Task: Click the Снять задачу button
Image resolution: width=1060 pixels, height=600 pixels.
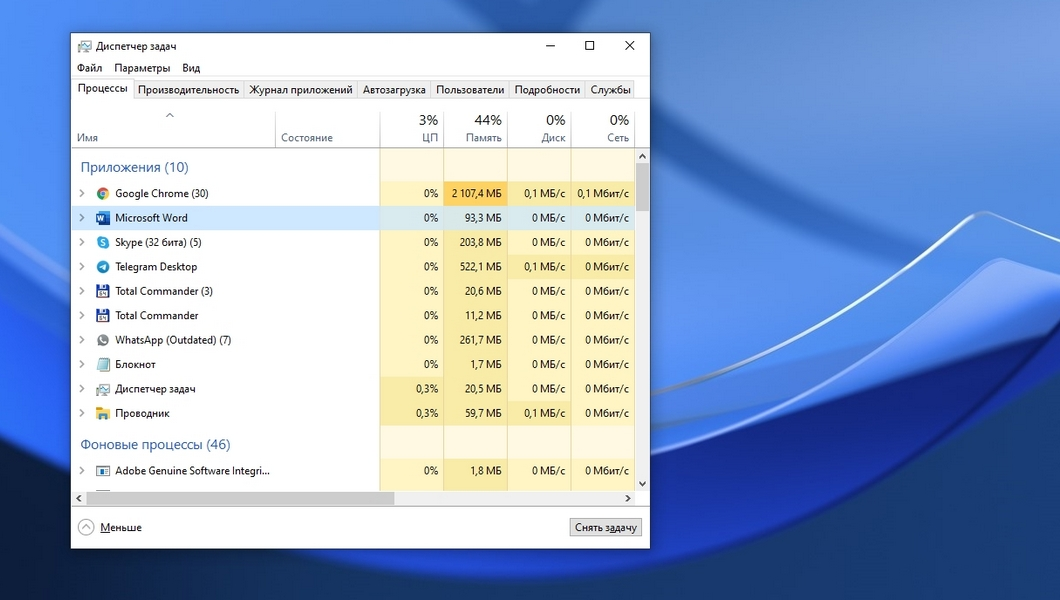Action: pos(606,528)
